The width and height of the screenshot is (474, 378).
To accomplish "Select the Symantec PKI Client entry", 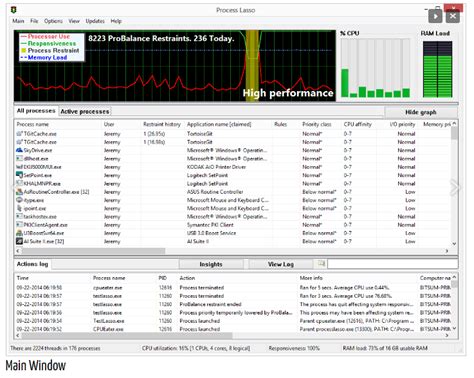I will pos(233,225).
